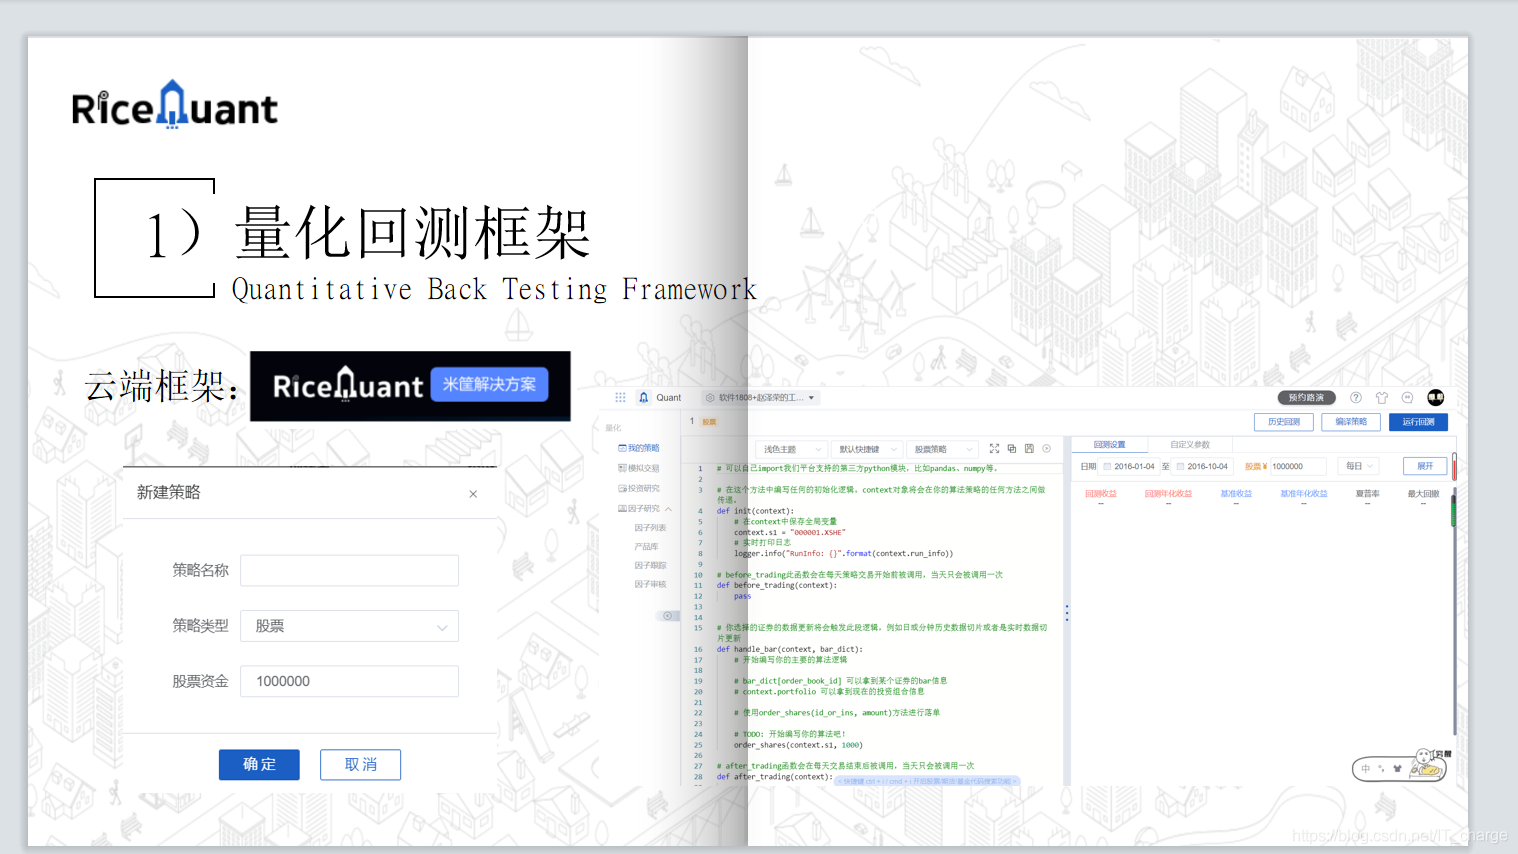Click the 夏普率 metric label
The image size is (1518, 854).
tap(1367, 493)
